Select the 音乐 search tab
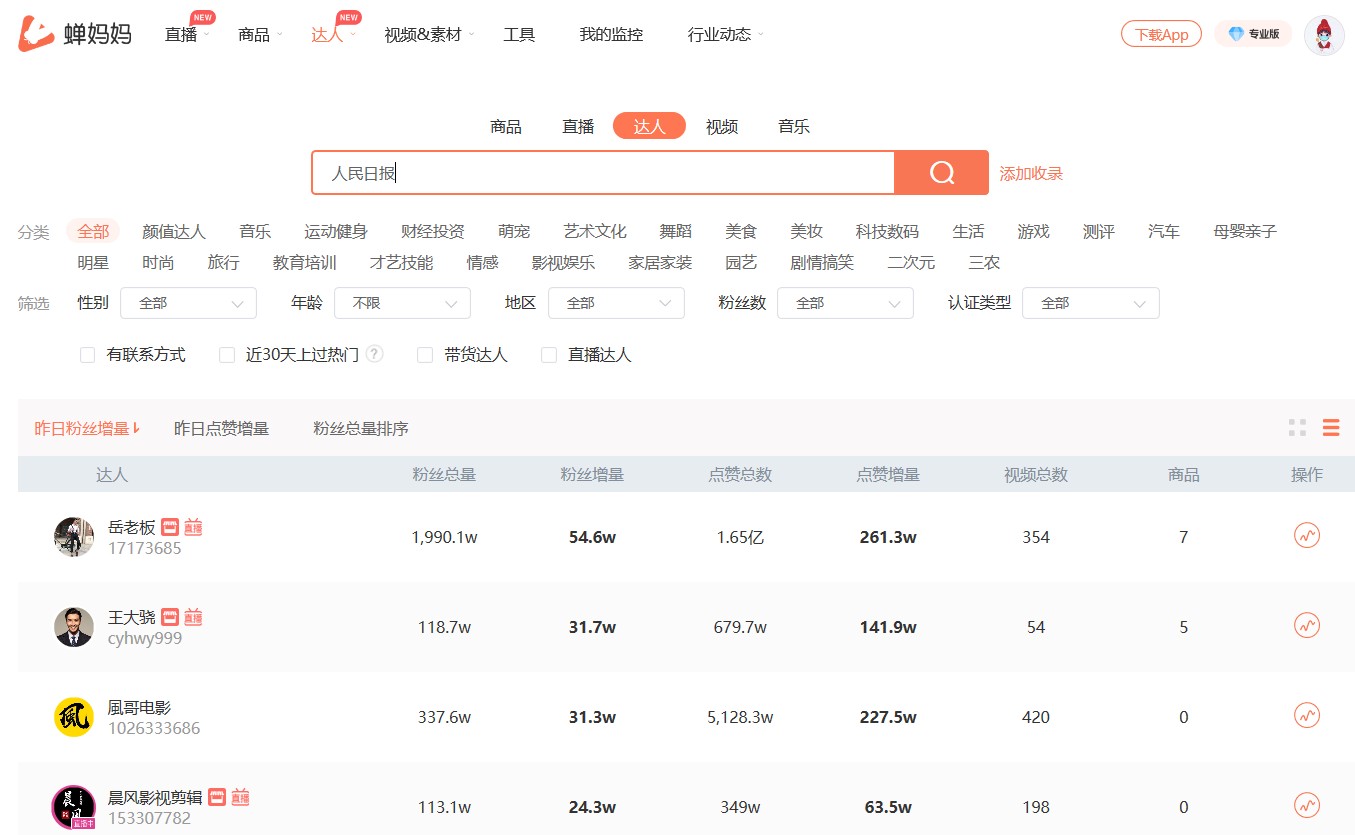This screenshot has width=1355, height=835. pos(794,126)
